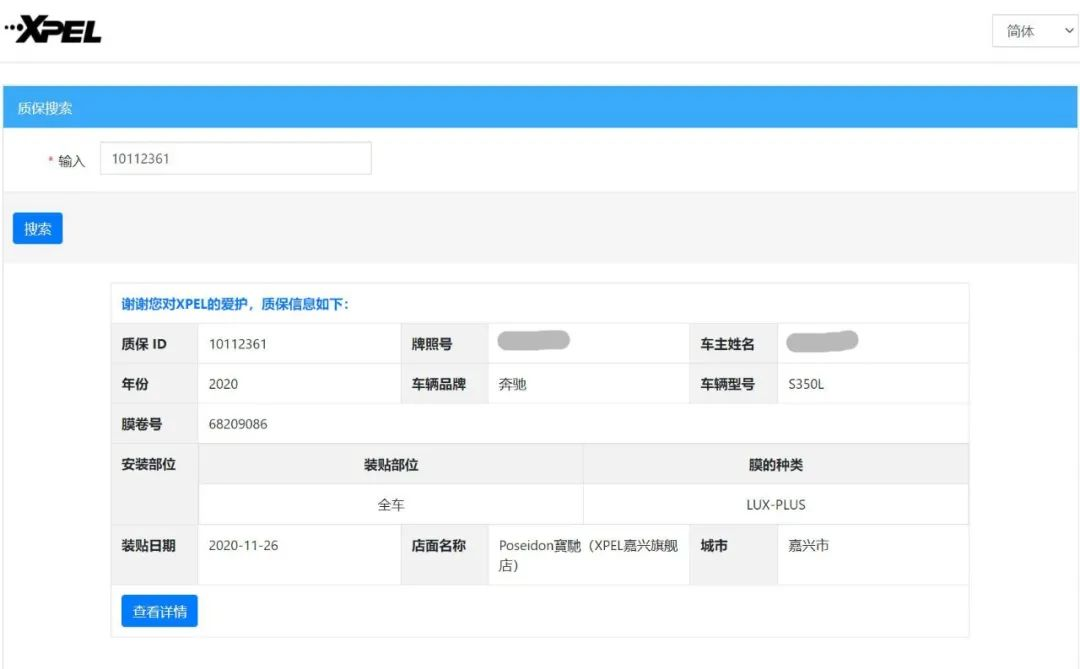The height and width of the screenshot is (669, 1080).
Task: Click the vehicle brand value 奔驰
Action: [x=512, y=384]
